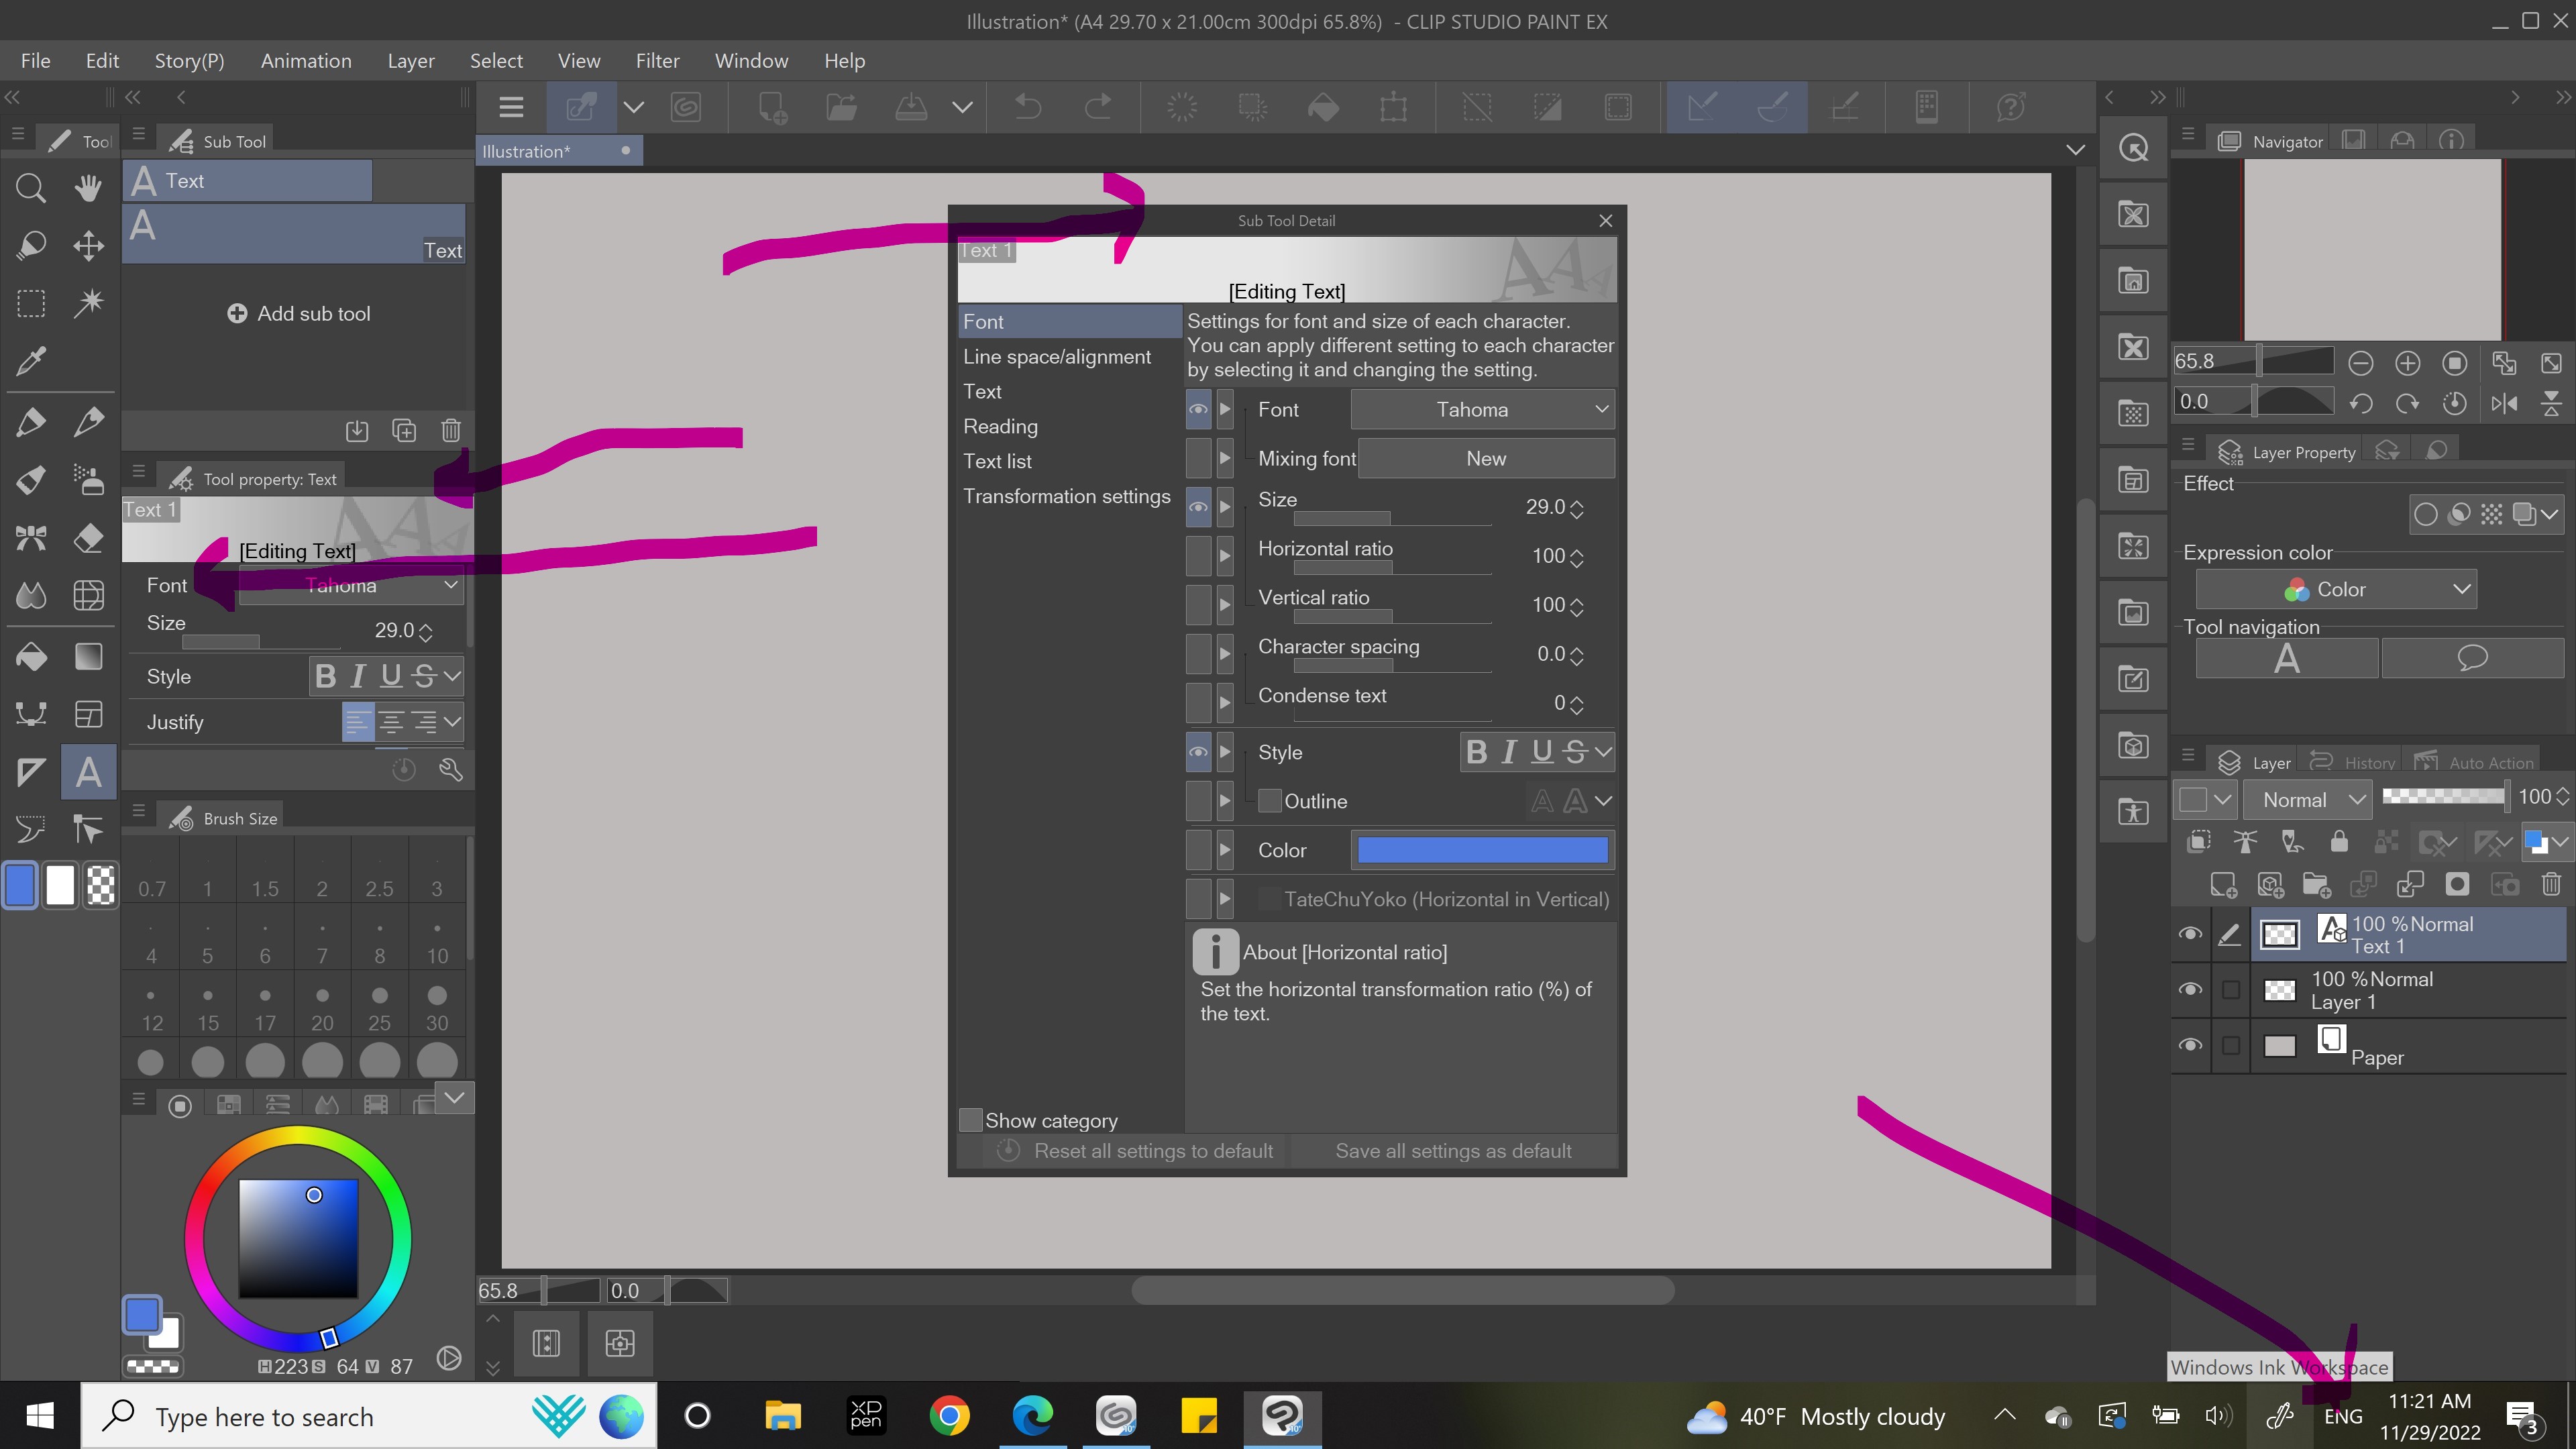Click New mixing font button

(x=1485, y=458)
